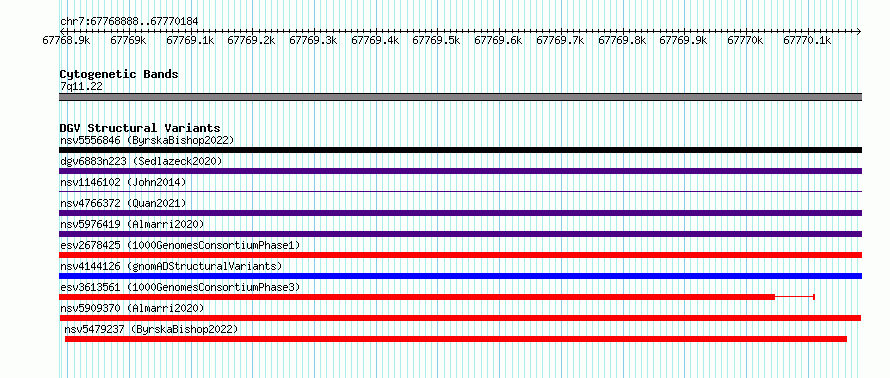Click the nsv1146102 (John2014) label

point(123,182)
